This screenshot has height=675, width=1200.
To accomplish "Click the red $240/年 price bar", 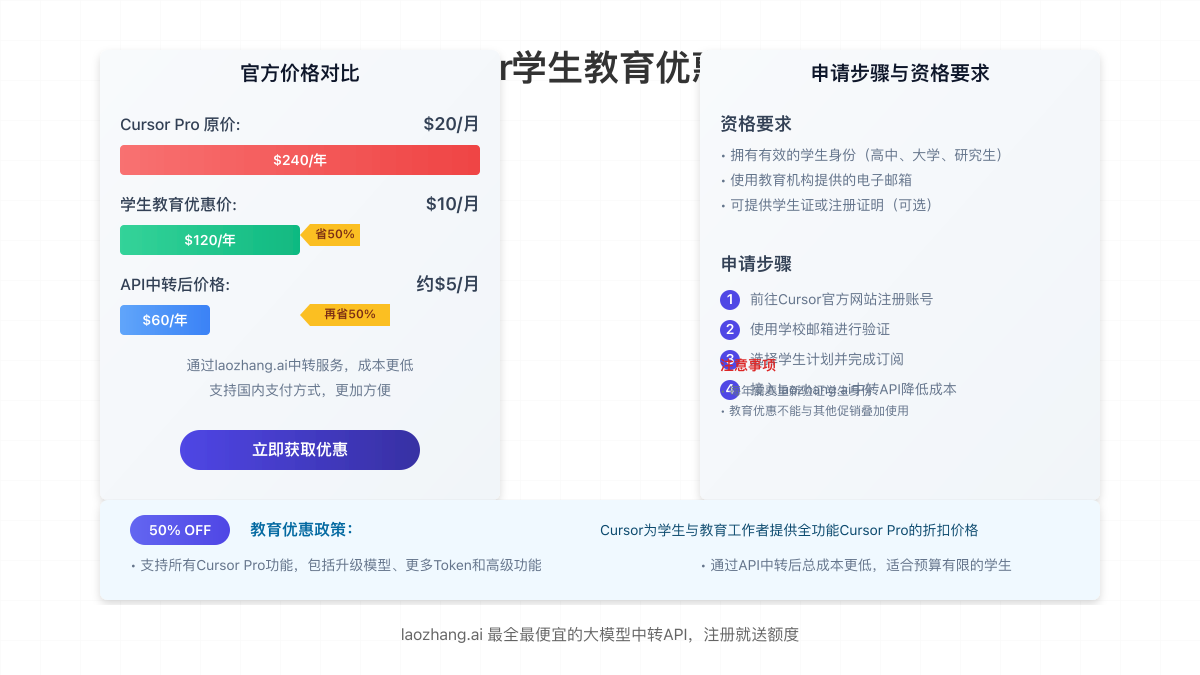I will (300, 160).
